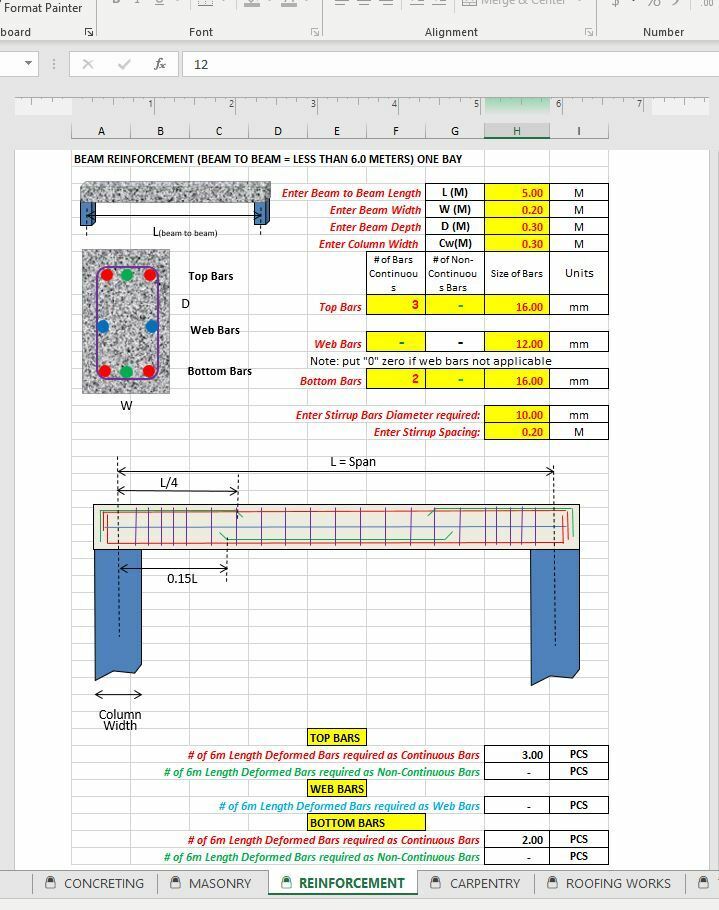Select column E header
Image resolution: width=719 pixels, height=910 pixels.
pyautogui.click(x=337, y=131)
